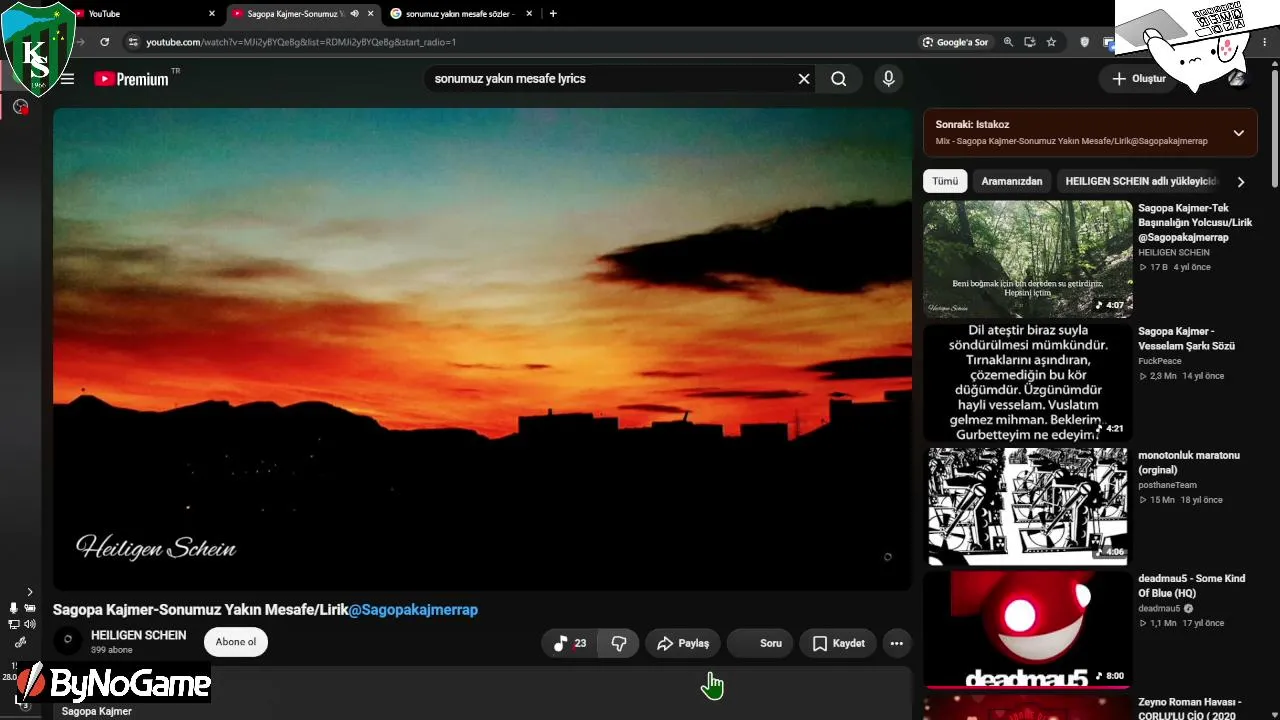1280x720 pixels.
Task: Open 'Zeyno Roman Havası' video title
Action: (x=1190, y=708)
